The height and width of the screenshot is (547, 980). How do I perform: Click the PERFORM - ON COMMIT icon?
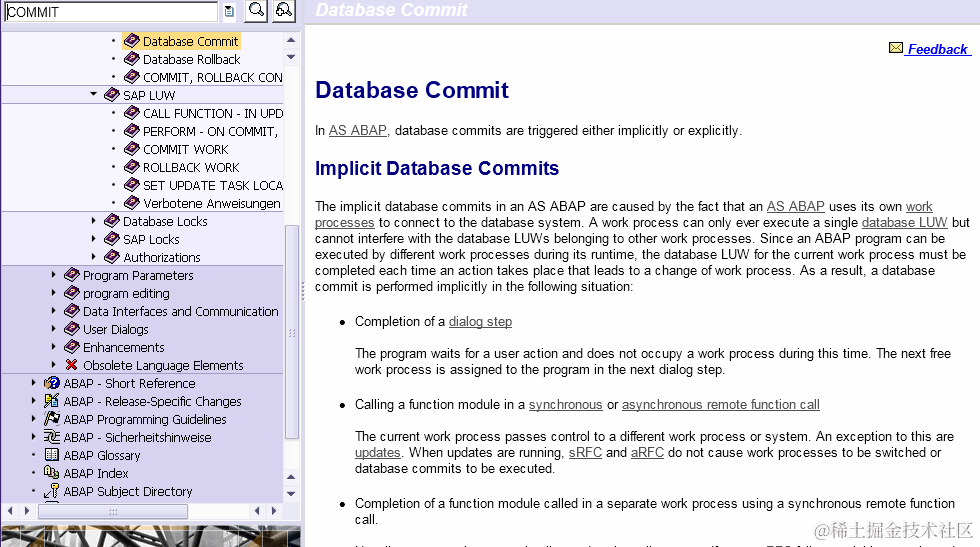click(x=131, y=131)
